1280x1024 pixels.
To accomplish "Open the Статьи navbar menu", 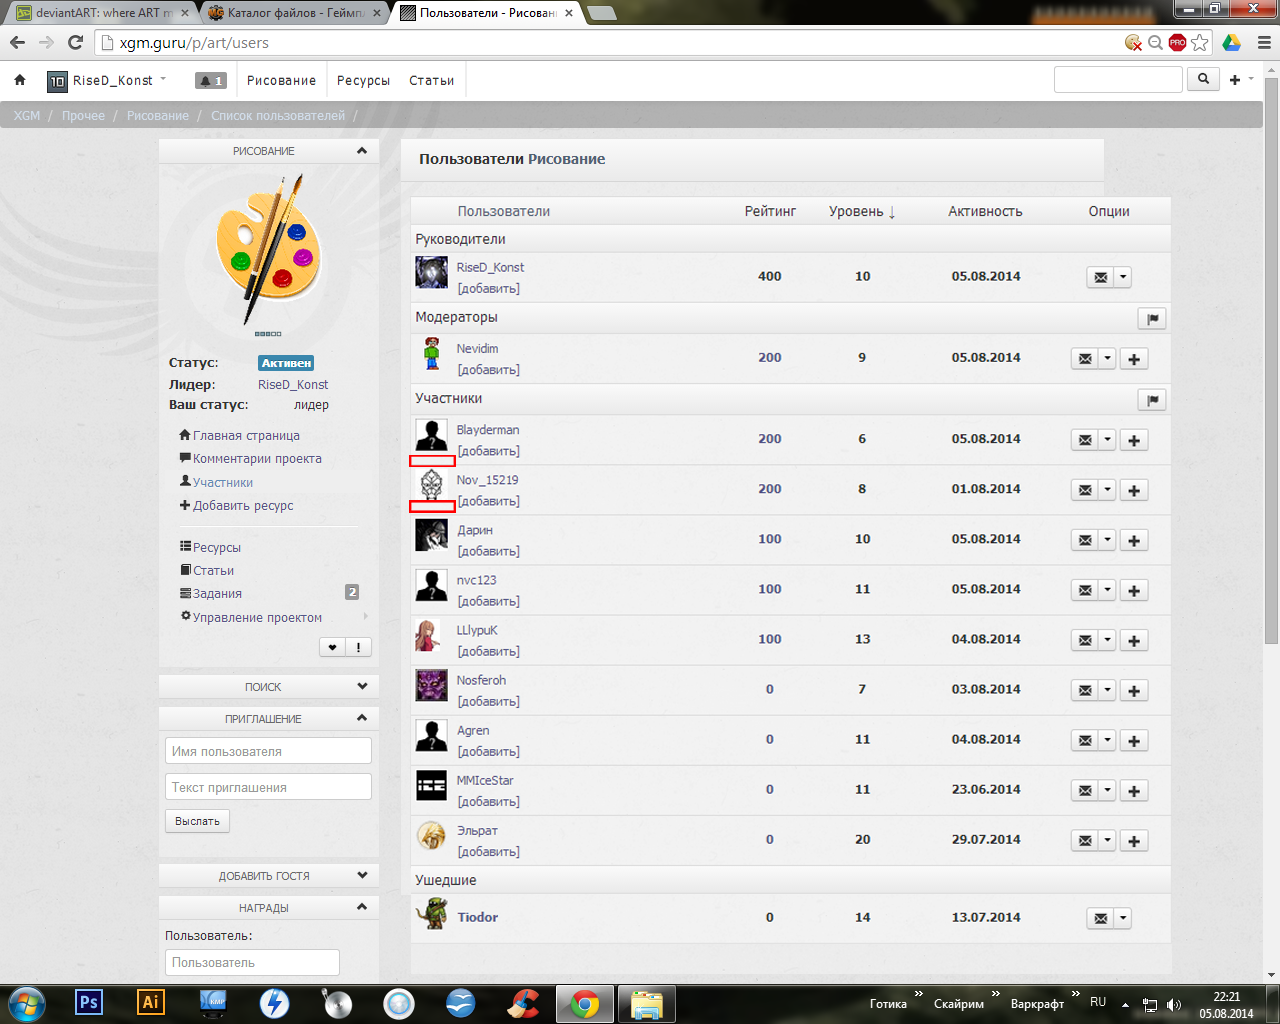I will tap(431, 81).
